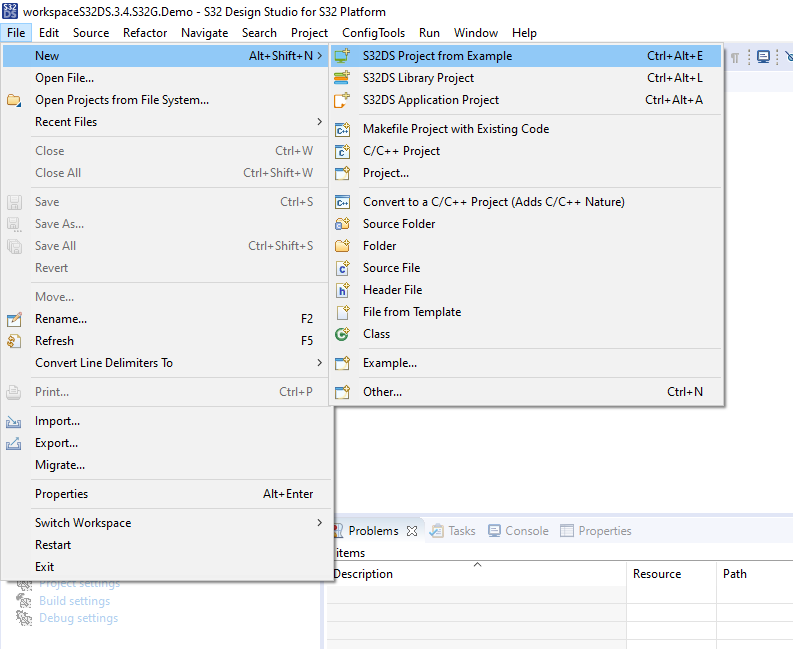Switch to the Properties tab

point(596,531)
